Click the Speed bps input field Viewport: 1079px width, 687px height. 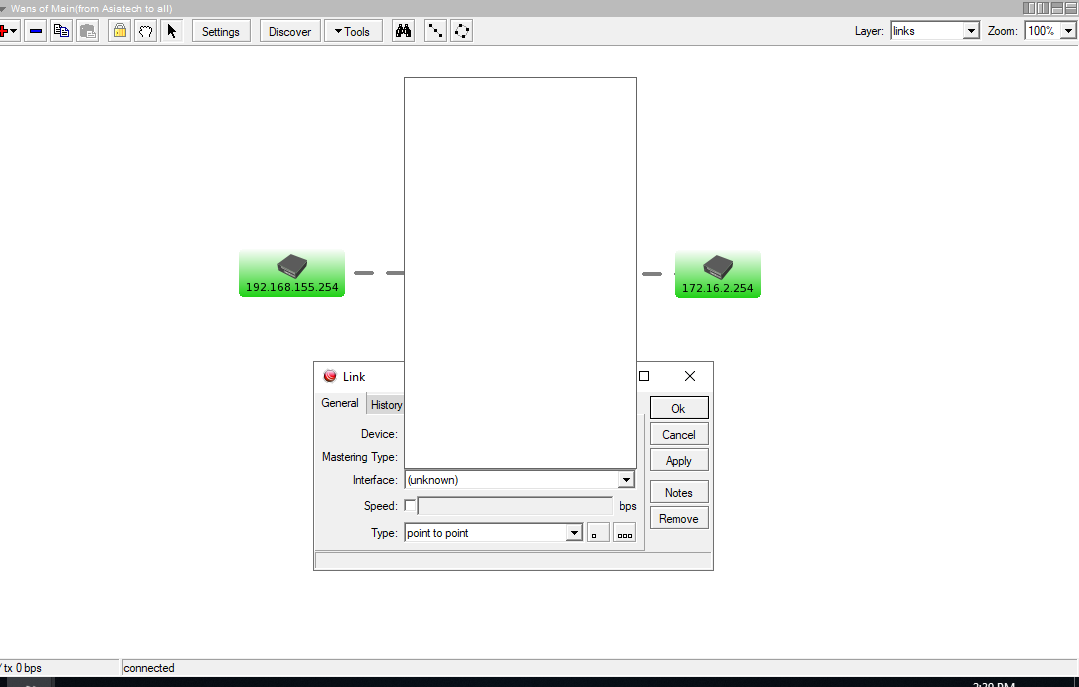tap(515, 506)
